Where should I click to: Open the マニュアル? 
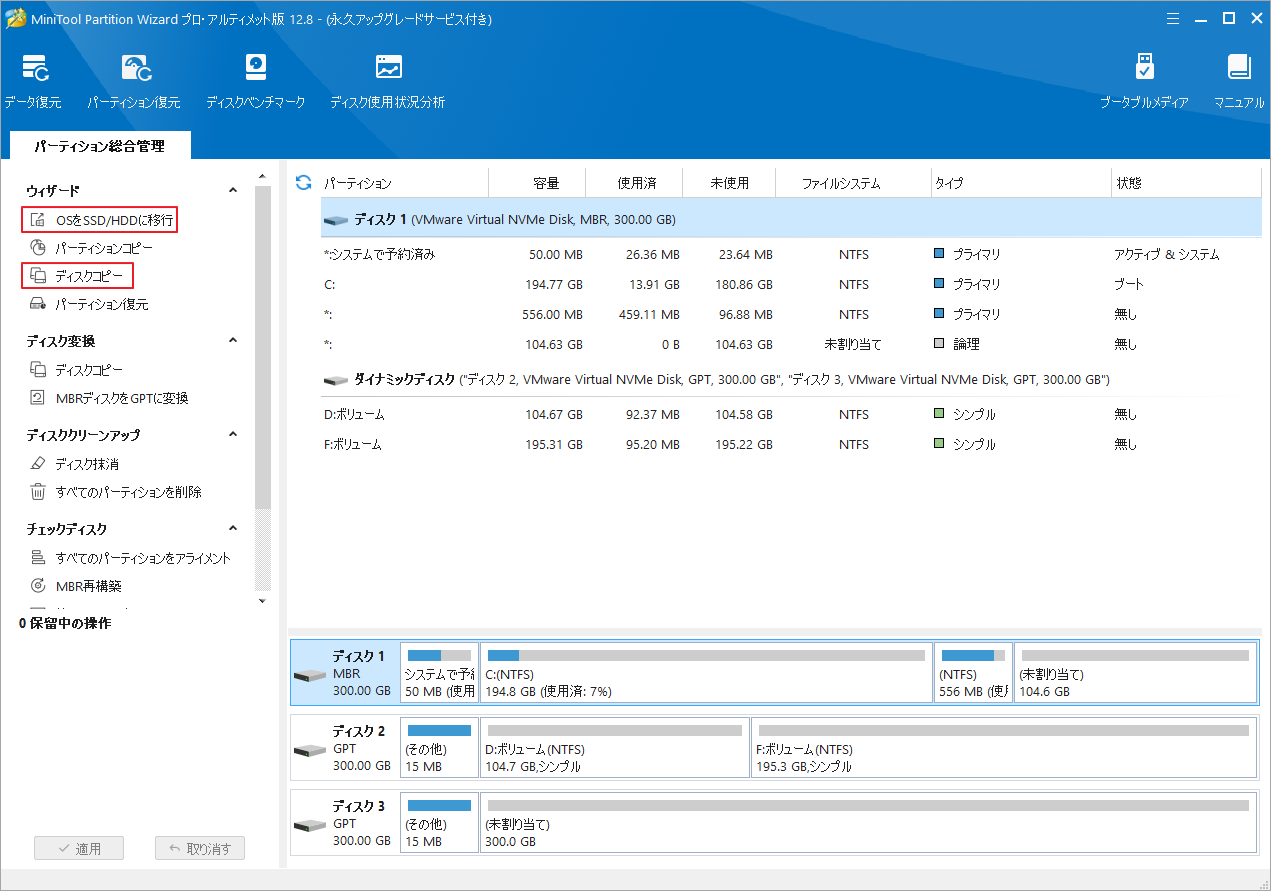click(x=1239, y=80)
